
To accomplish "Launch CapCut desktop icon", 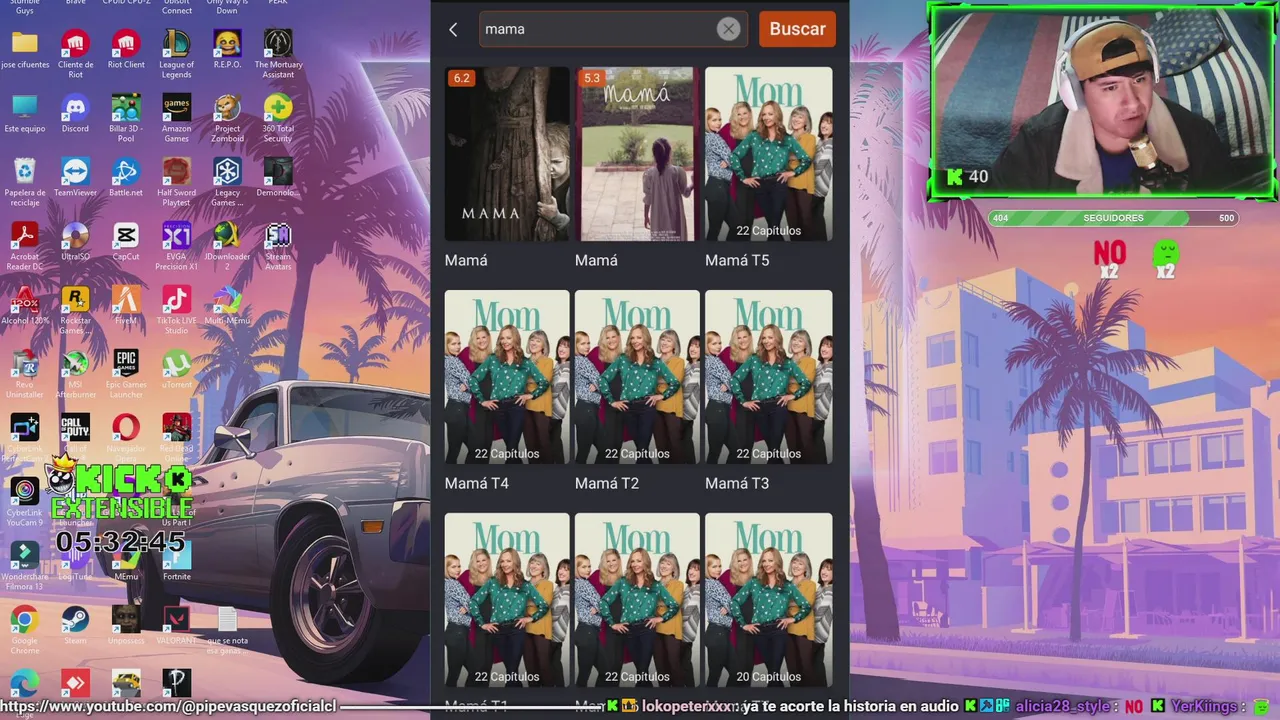I will click(126, 241).
